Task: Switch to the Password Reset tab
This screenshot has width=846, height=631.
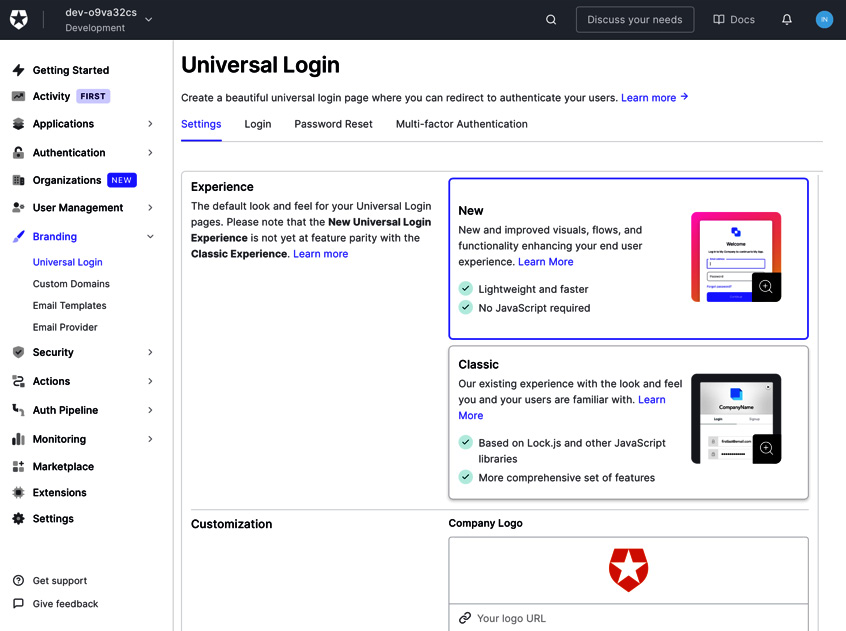Action: click(x=332, y=124)
